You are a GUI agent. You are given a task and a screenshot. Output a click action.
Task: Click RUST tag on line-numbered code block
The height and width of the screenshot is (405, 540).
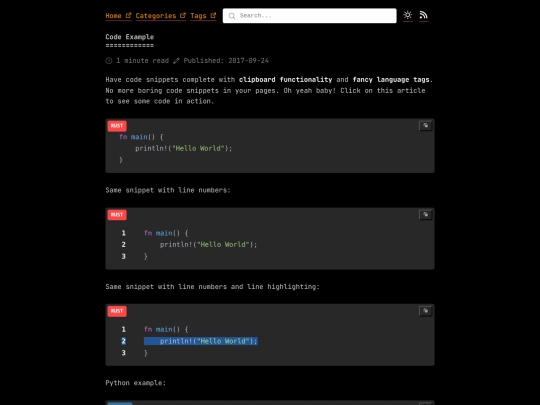pos(117,215)
